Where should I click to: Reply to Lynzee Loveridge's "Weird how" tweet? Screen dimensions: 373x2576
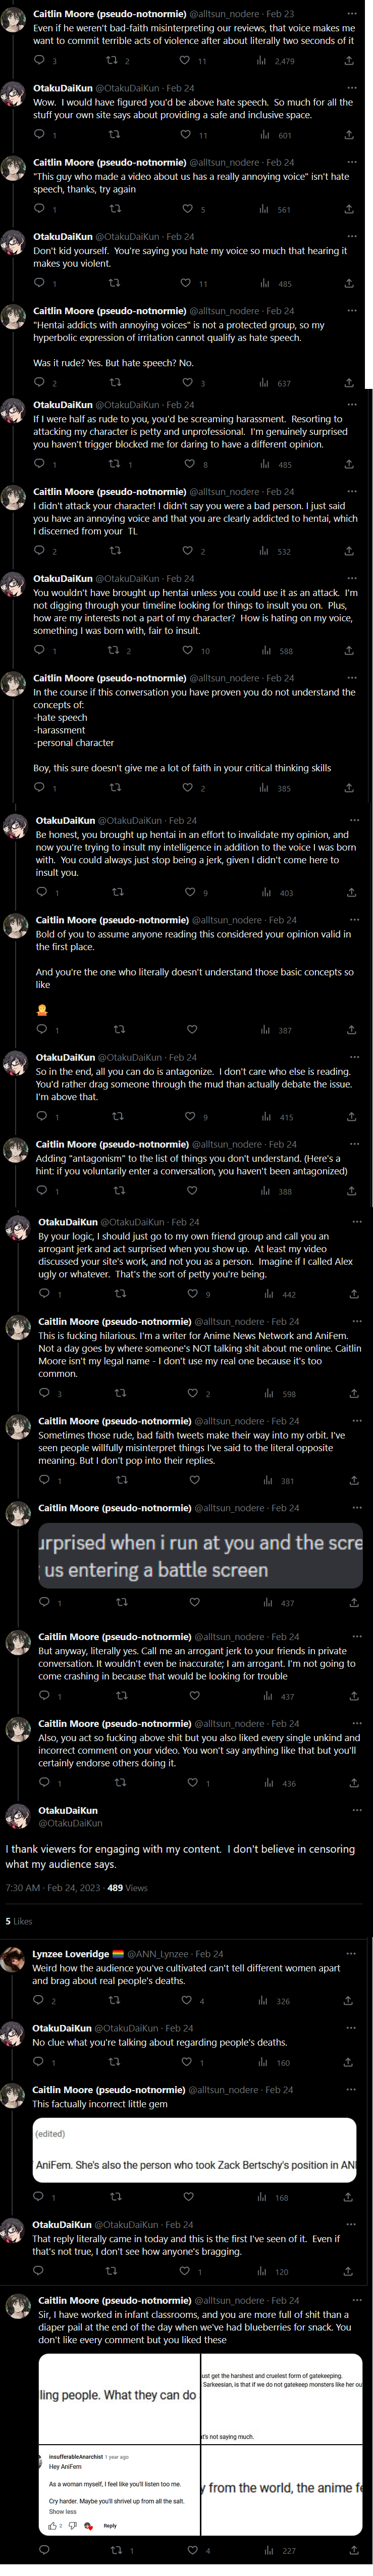tap(38, 2000)
